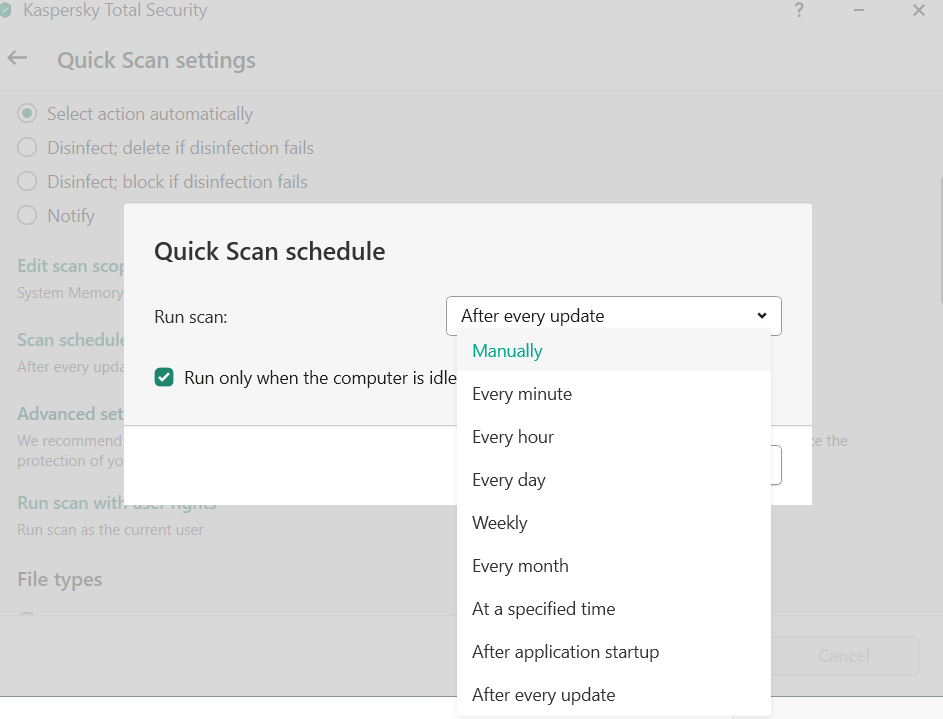
Task: Choose Every minute schedule option
Action: [613, 394]
